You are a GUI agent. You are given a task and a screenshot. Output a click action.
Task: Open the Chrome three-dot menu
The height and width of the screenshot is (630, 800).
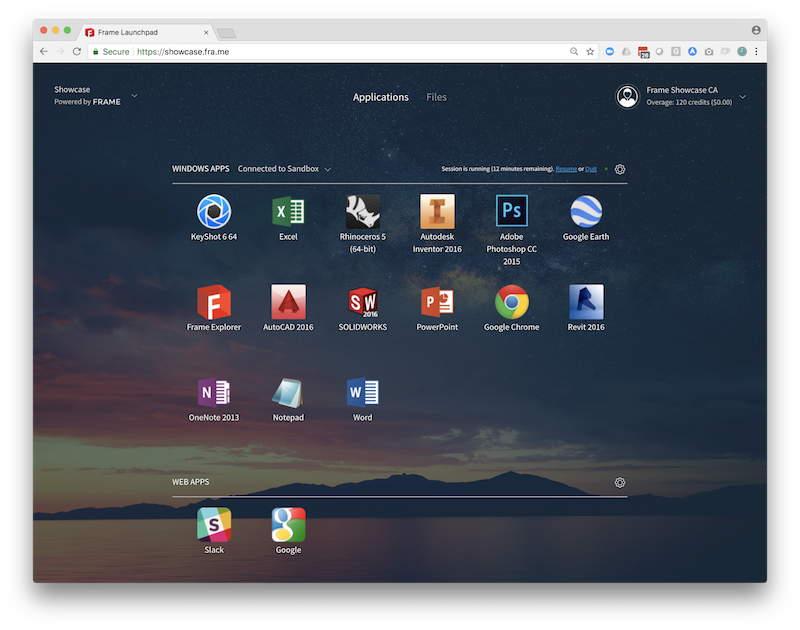coord(756,52)
